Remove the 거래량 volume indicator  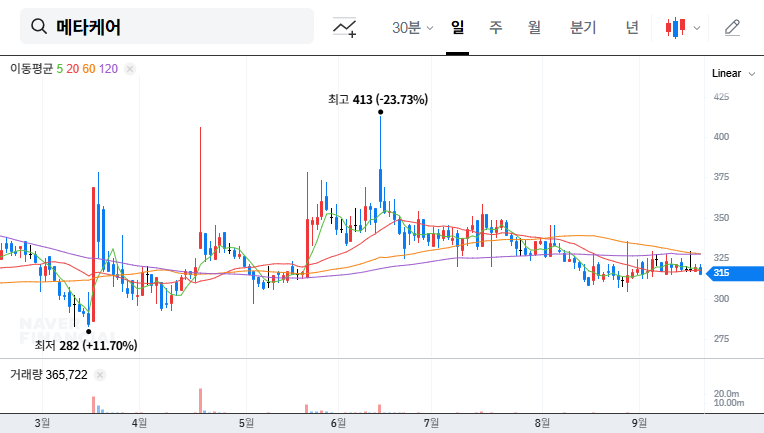click(x=100, y=375)
